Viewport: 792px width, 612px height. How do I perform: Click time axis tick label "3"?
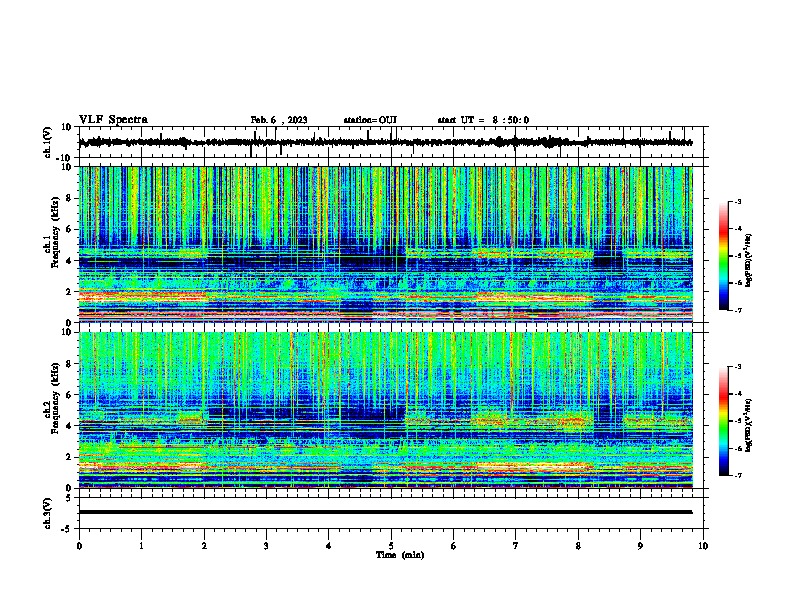(x=266, y=546)
